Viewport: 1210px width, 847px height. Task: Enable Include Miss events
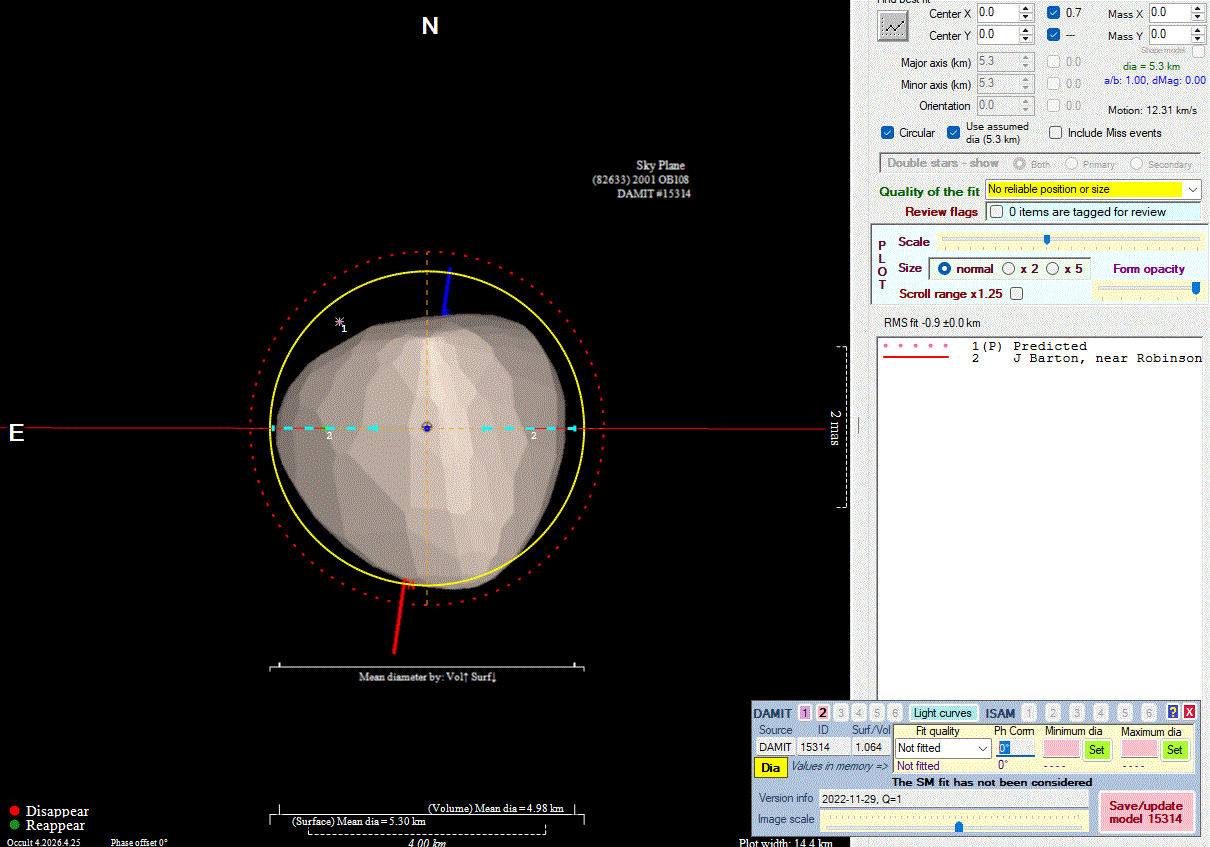coord(1056,133)
